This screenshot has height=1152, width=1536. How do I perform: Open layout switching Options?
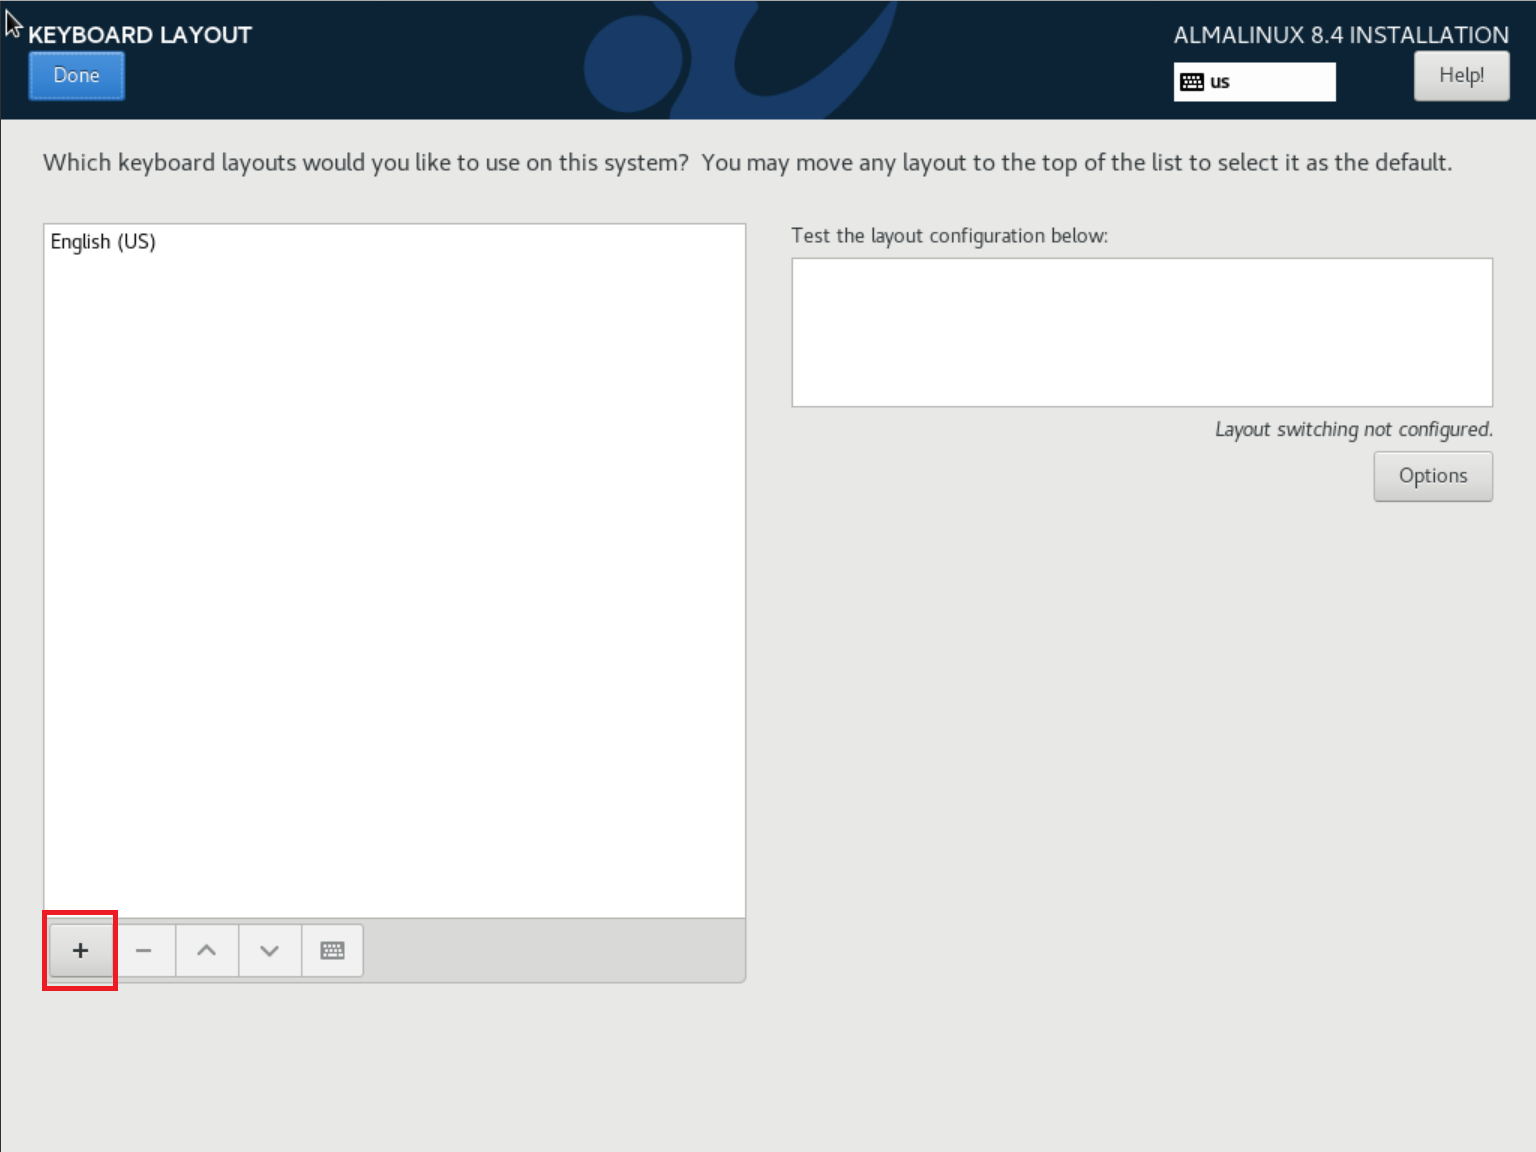coord(1432,476)
